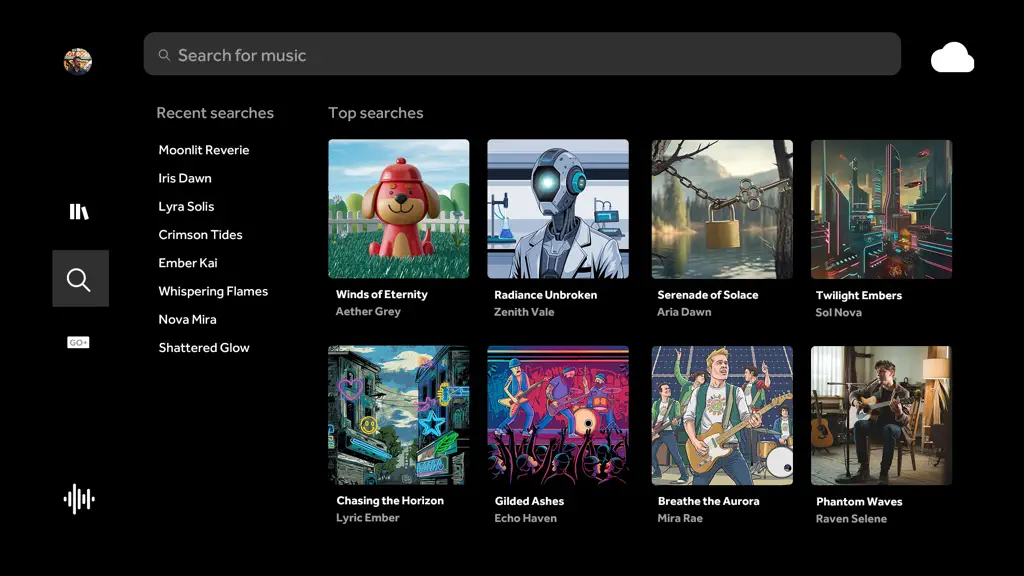Screen dimensions: 1024x576
Task: Open the Library icon in sidebar
Action: point(79,212)
